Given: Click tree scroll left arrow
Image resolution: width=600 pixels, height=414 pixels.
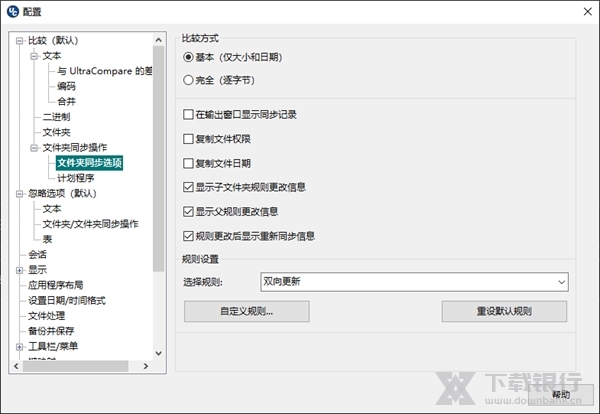Looking at the screenshot, I should coord(16,366).
